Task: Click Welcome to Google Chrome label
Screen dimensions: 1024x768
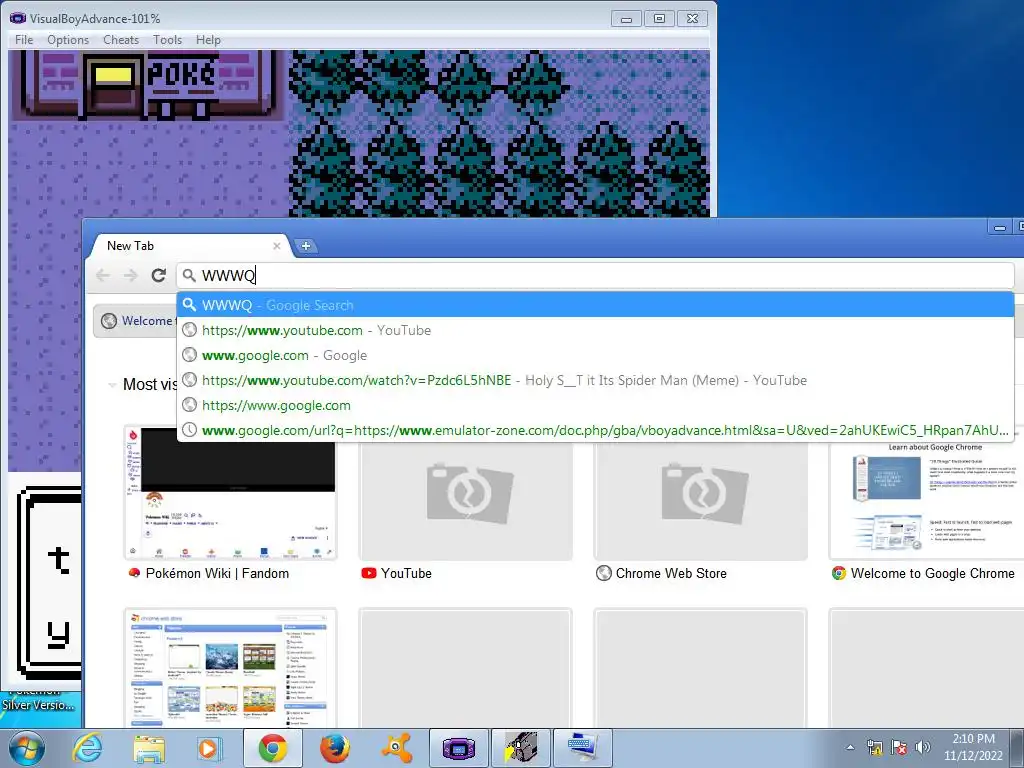Action: 933,573
